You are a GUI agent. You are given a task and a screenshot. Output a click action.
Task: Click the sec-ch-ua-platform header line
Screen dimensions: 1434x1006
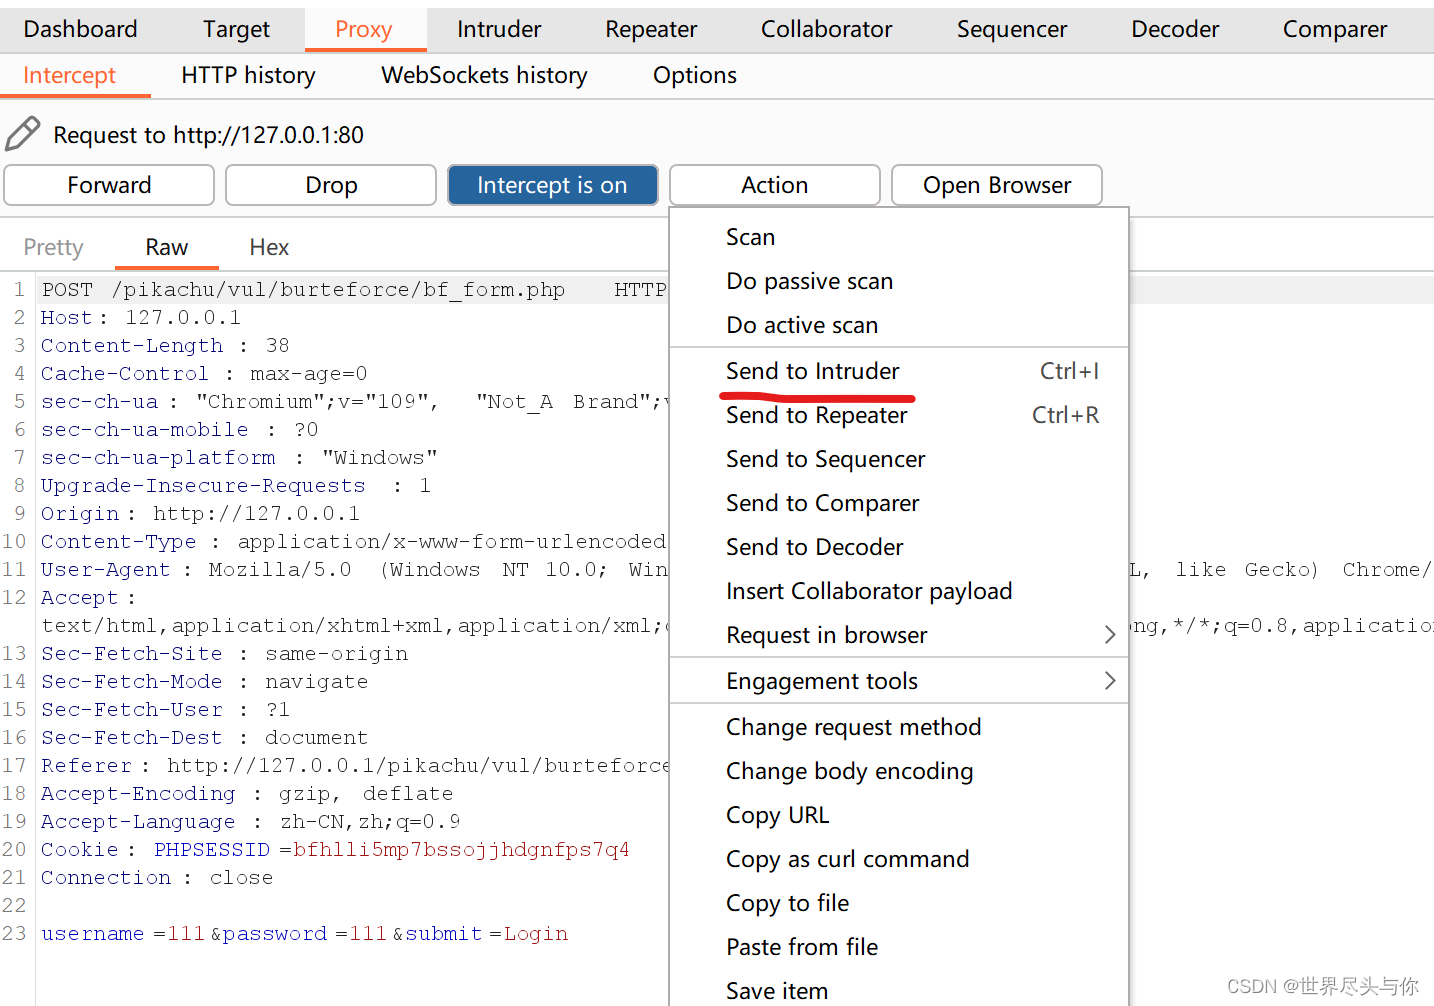pos(239,458)
